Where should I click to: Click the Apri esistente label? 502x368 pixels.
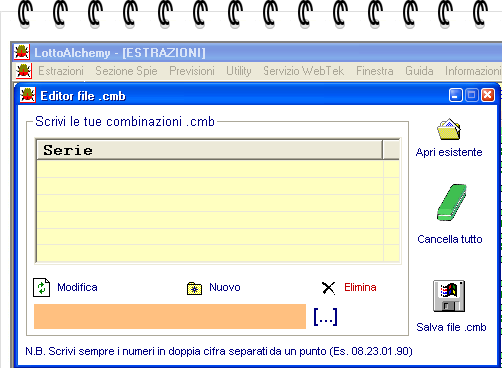(x=449, y=152)
